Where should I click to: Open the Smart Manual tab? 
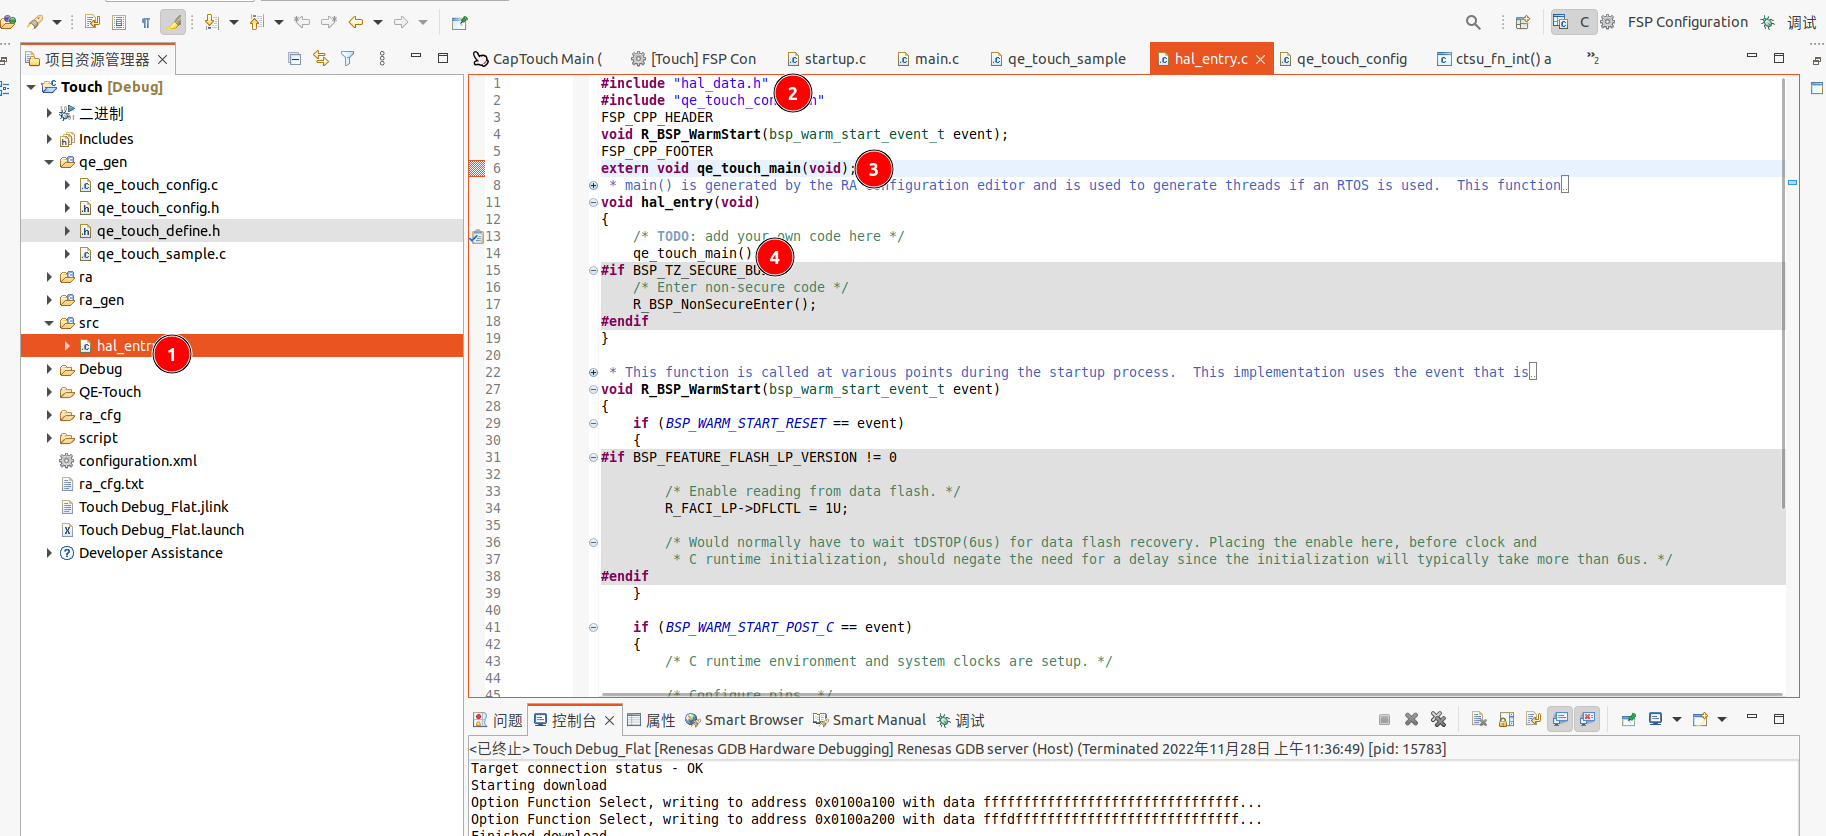[x=870, y=720]
